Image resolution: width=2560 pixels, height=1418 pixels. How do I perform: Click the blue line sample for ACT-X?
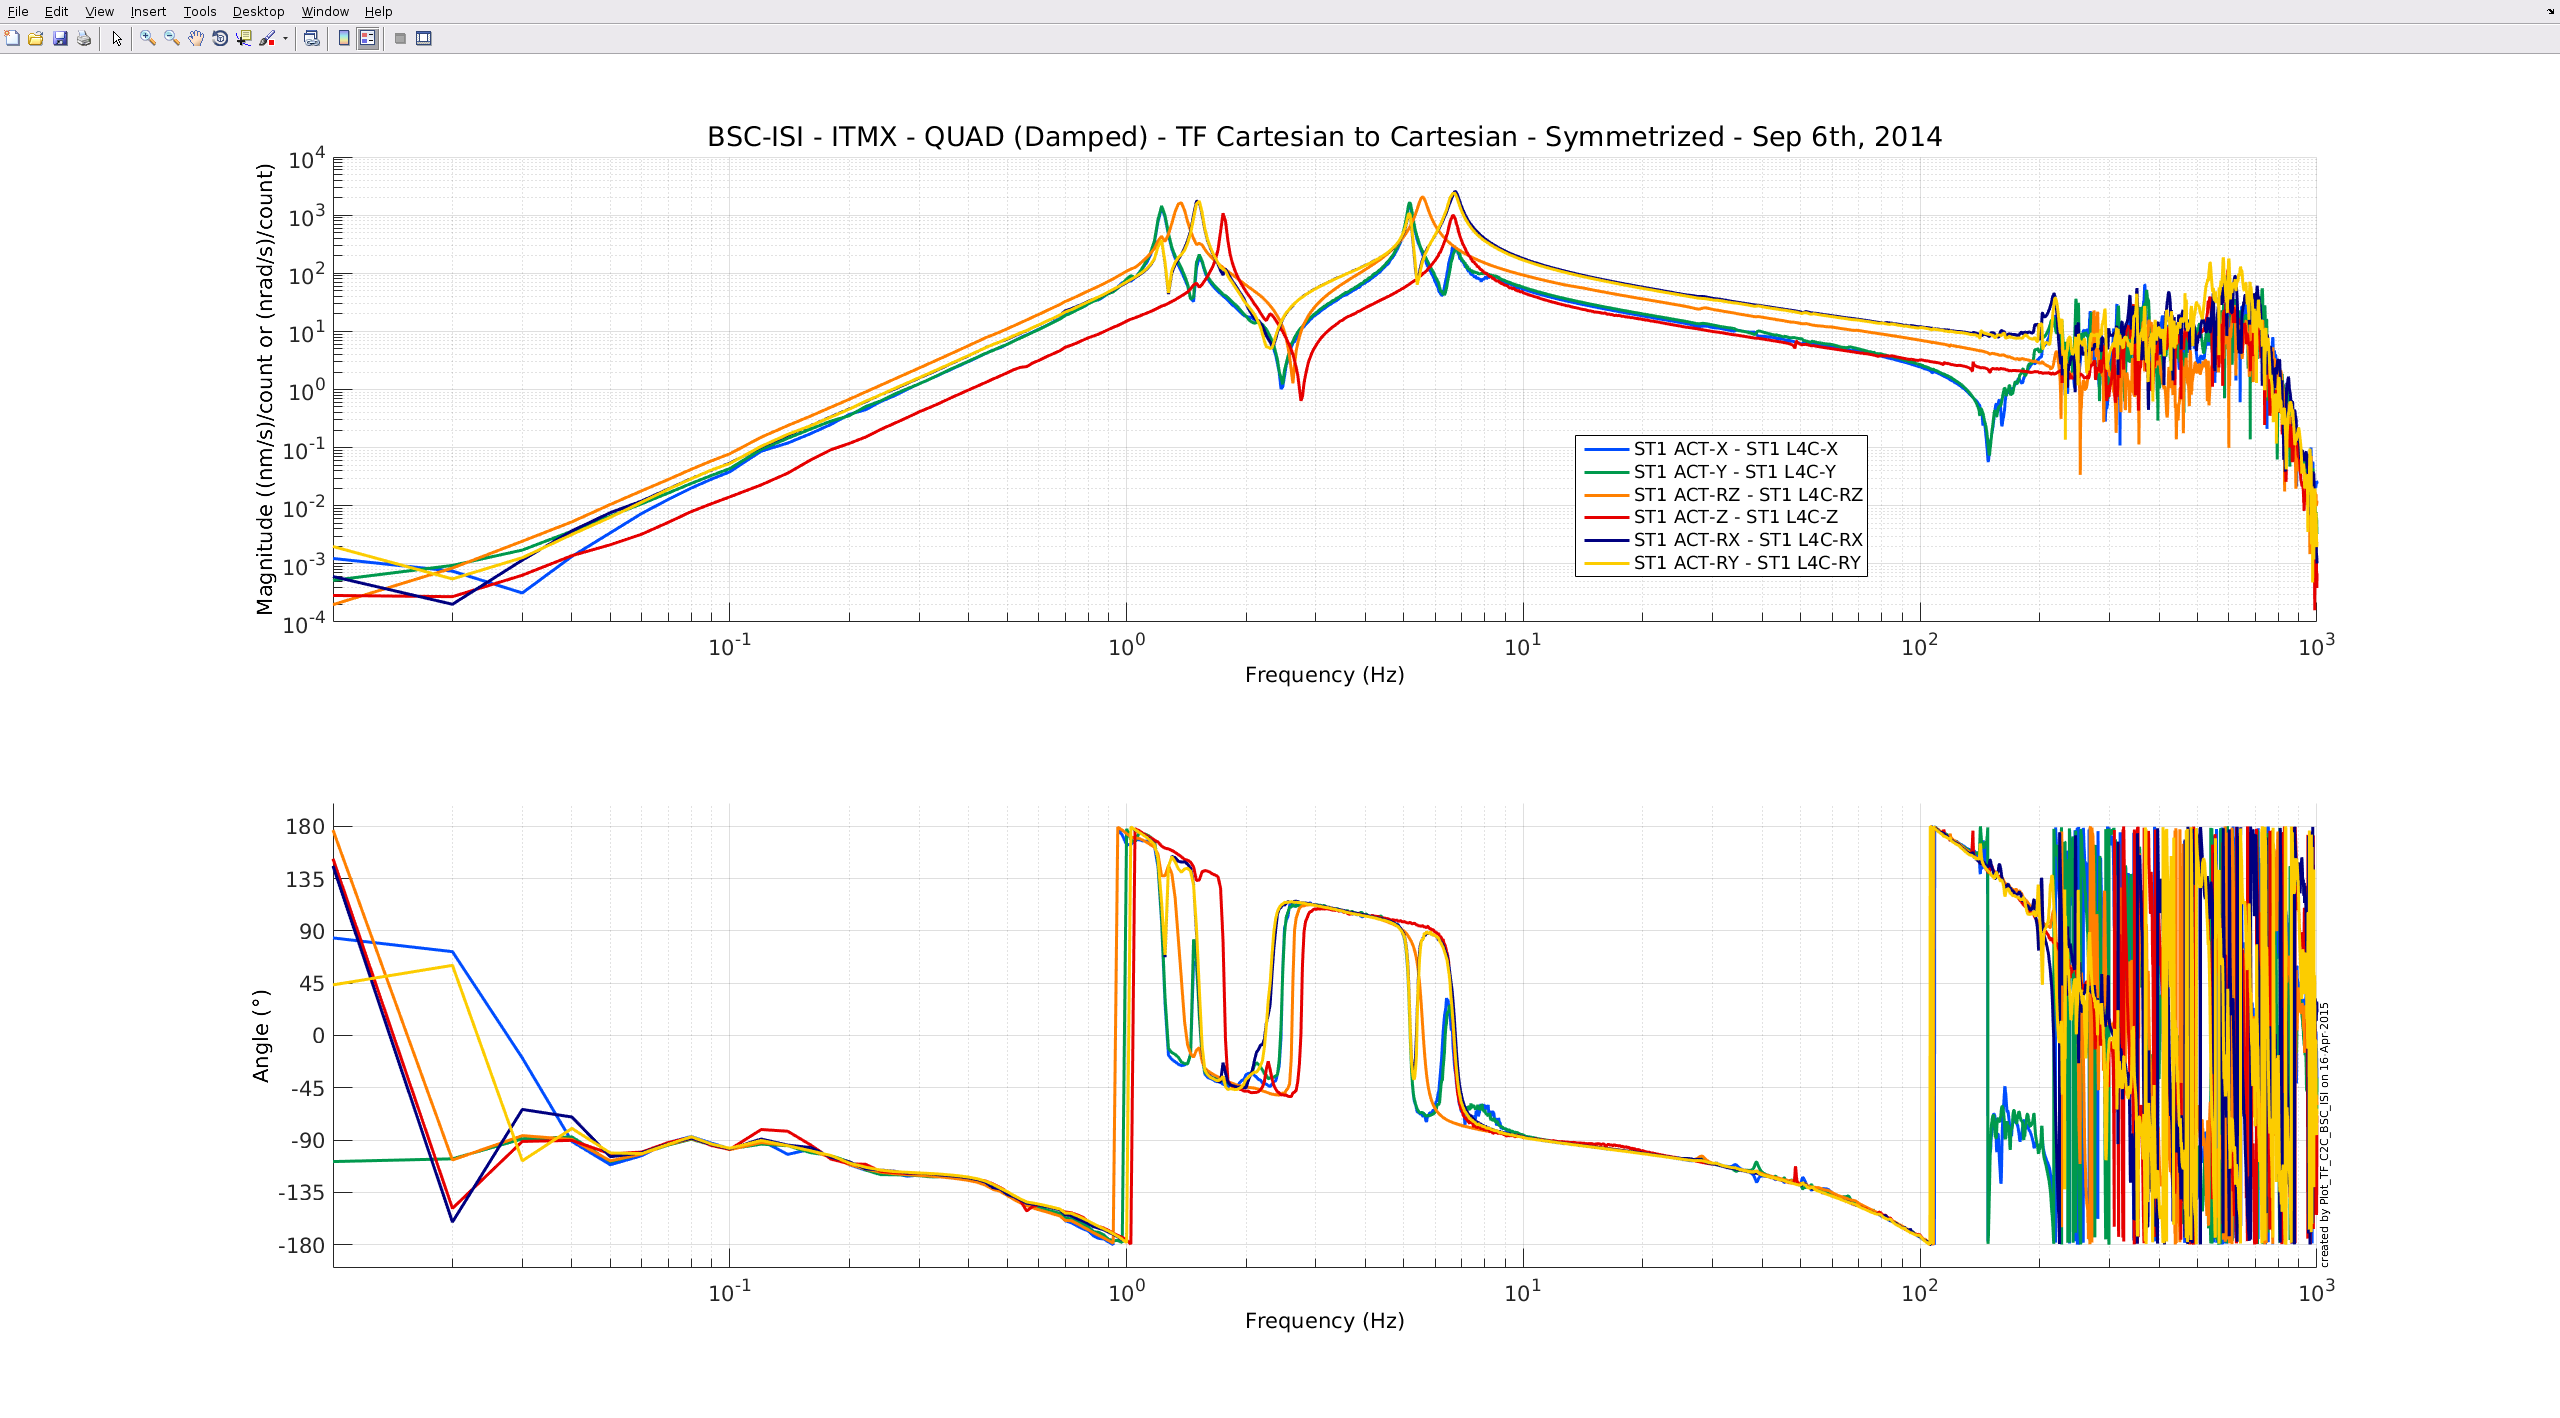tap(1606, 449)
